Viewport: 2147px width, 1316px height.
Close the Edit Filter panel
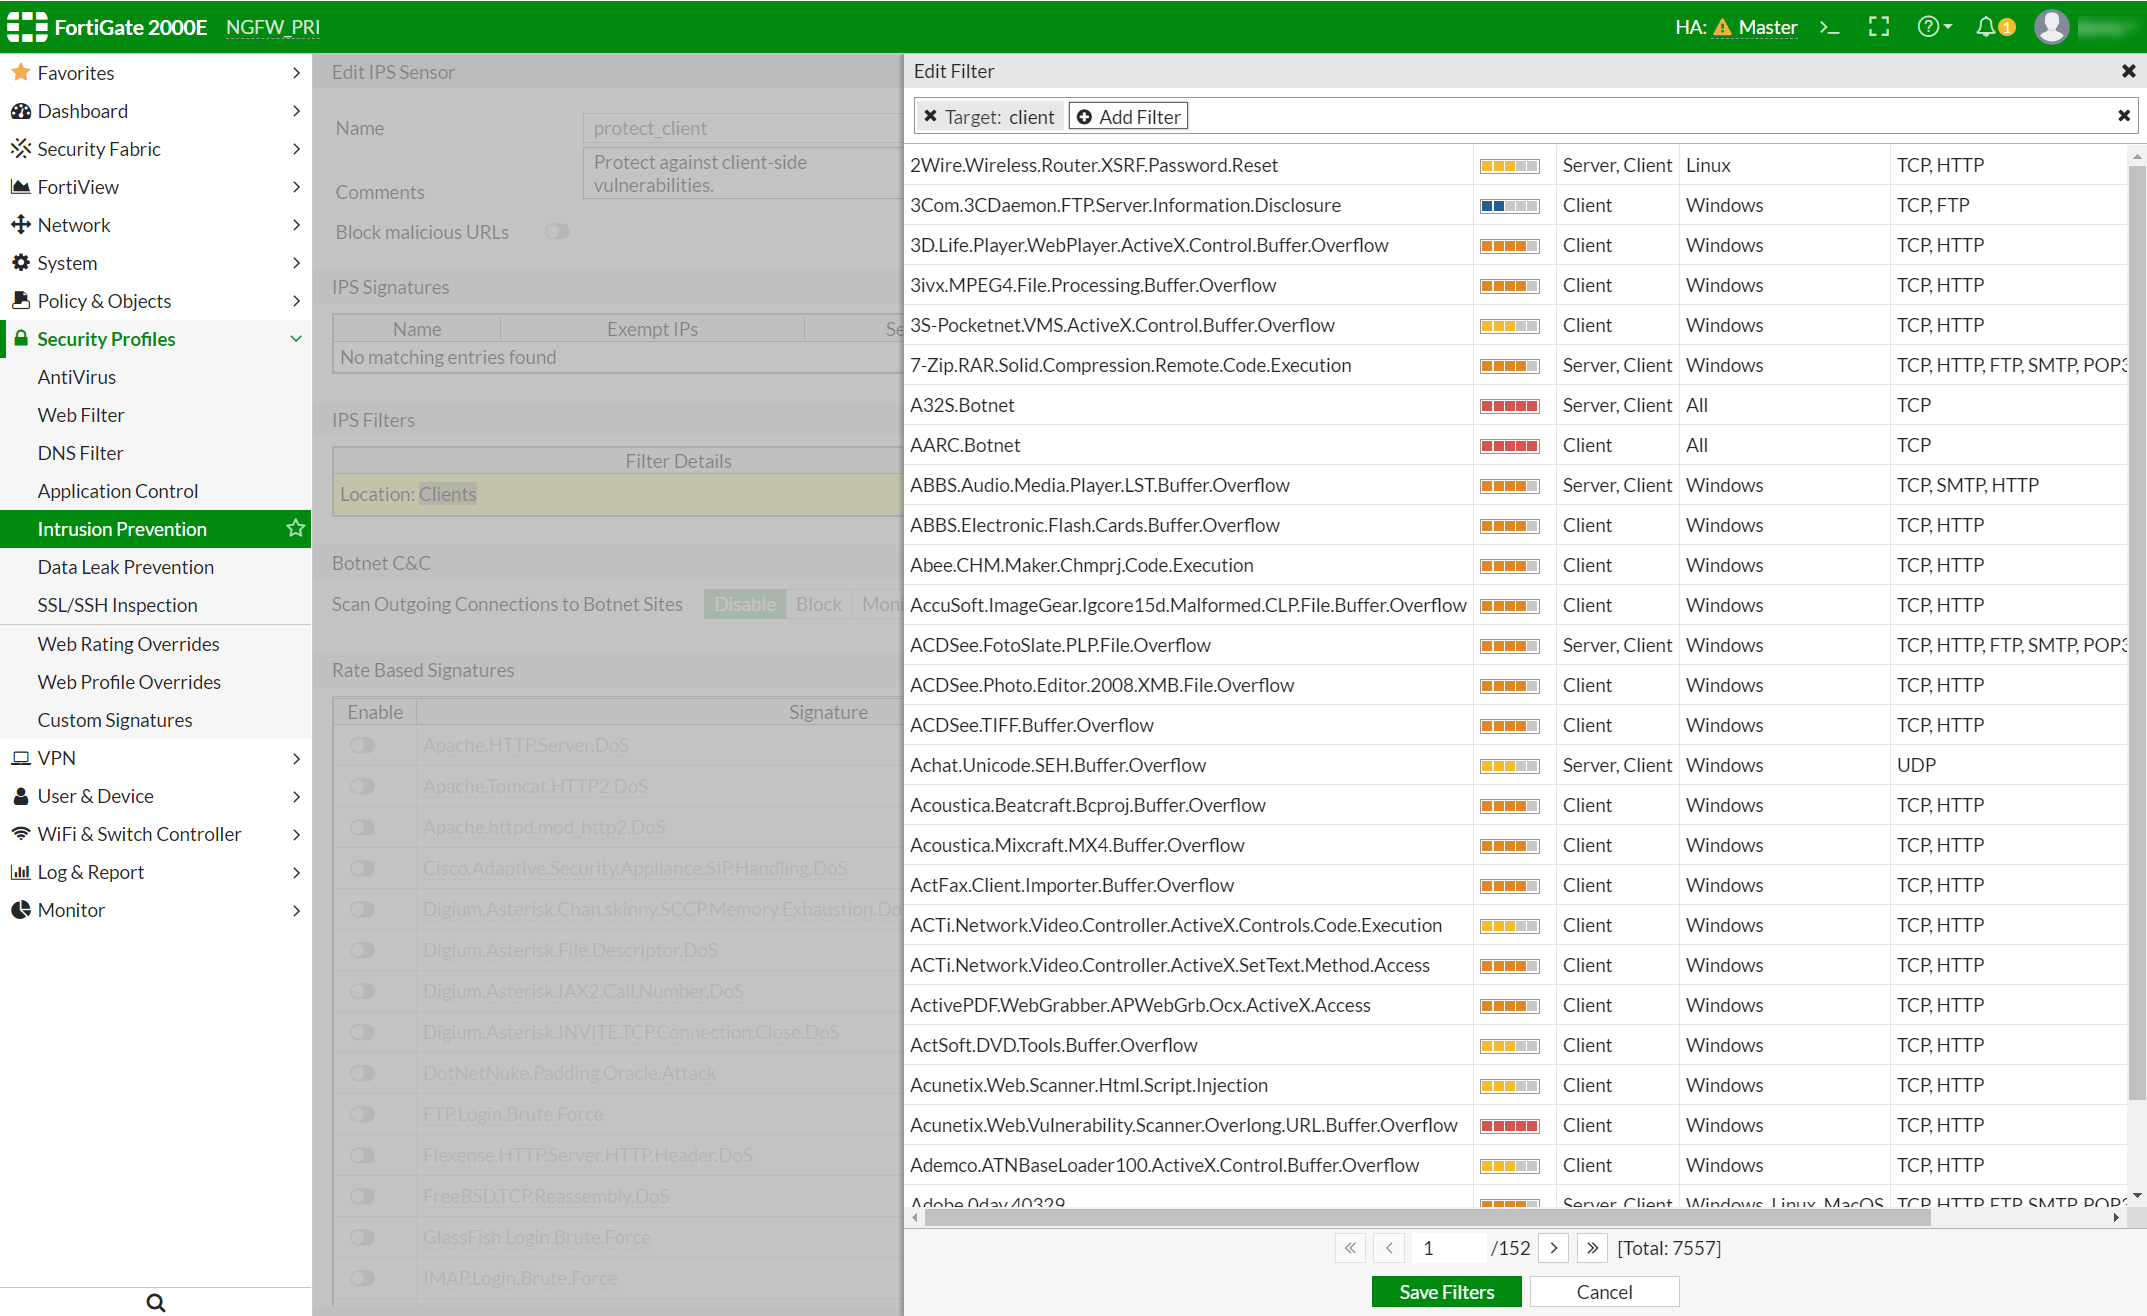(x=2129, y=71)
